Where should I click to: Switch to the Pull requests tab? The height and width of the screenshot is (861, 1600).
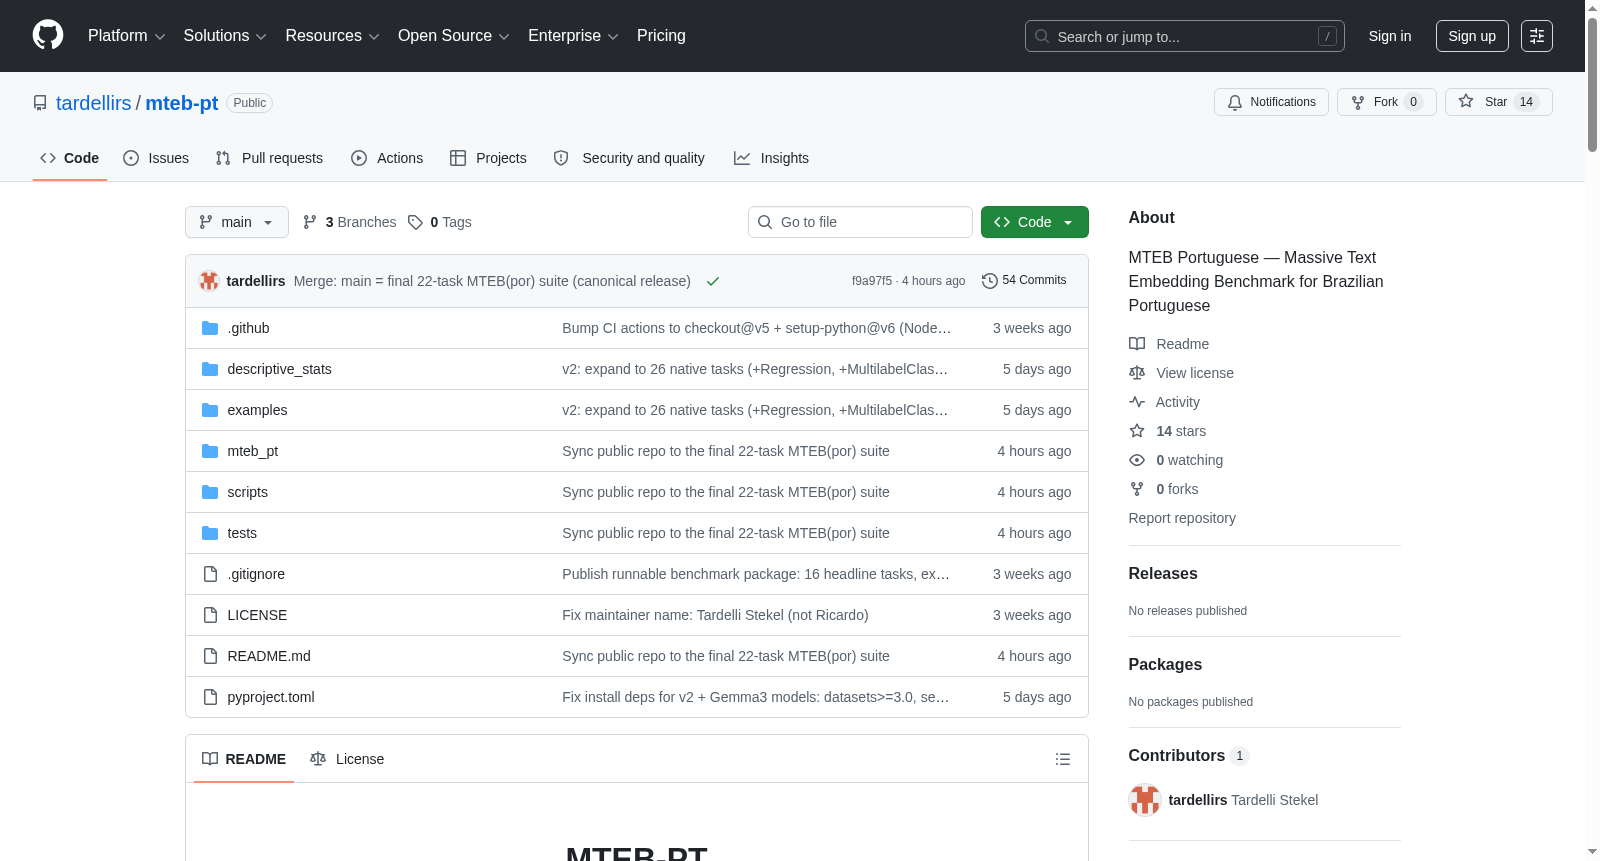pos(269,158)
